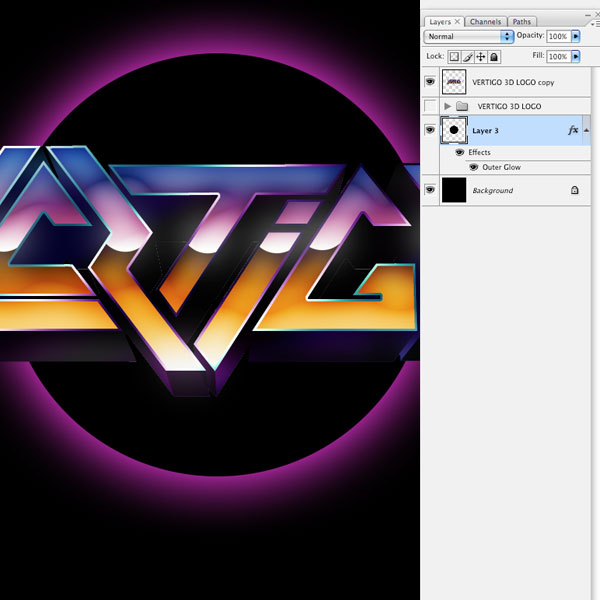Click the lock icon on Background layer
Image resolution: width=600 pixels, height=600 pixels.
574,189
